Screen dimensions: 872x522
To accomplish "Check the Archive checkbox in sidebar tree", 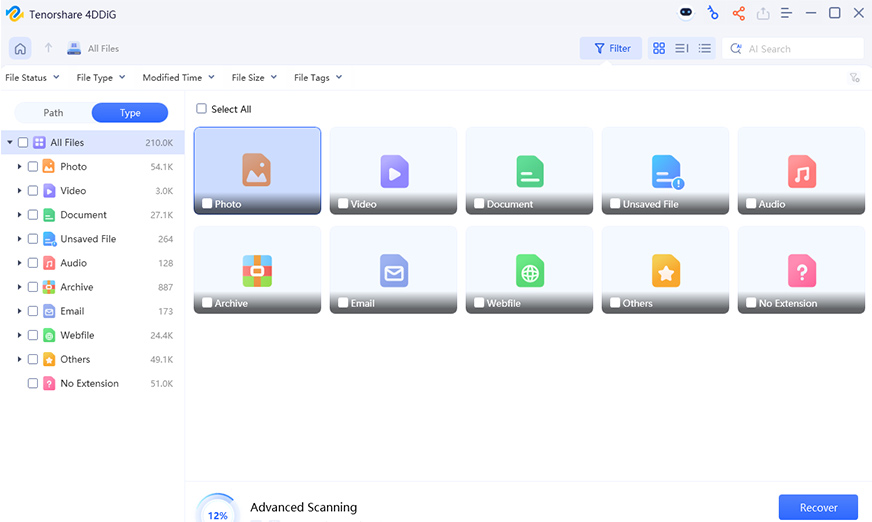I will click(x=33, y=287).
